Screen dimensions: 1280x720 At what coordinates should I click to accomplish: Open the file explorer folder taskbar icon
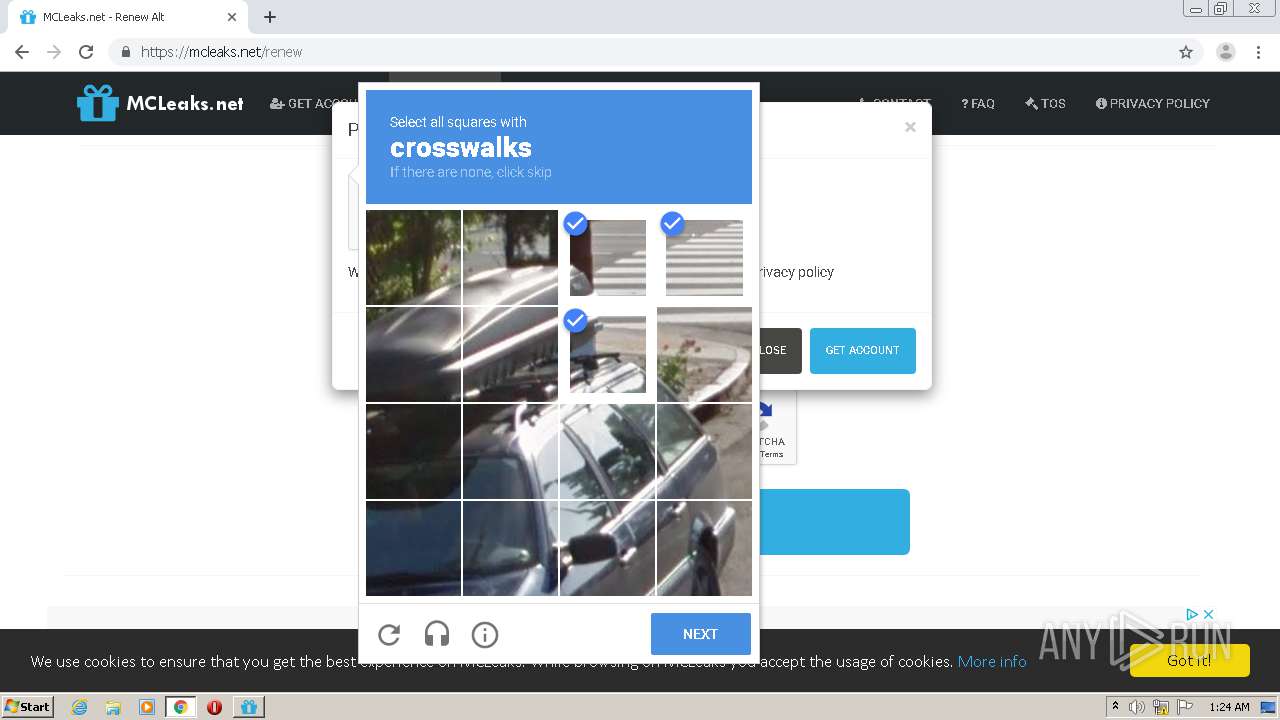tap(113, 707)
